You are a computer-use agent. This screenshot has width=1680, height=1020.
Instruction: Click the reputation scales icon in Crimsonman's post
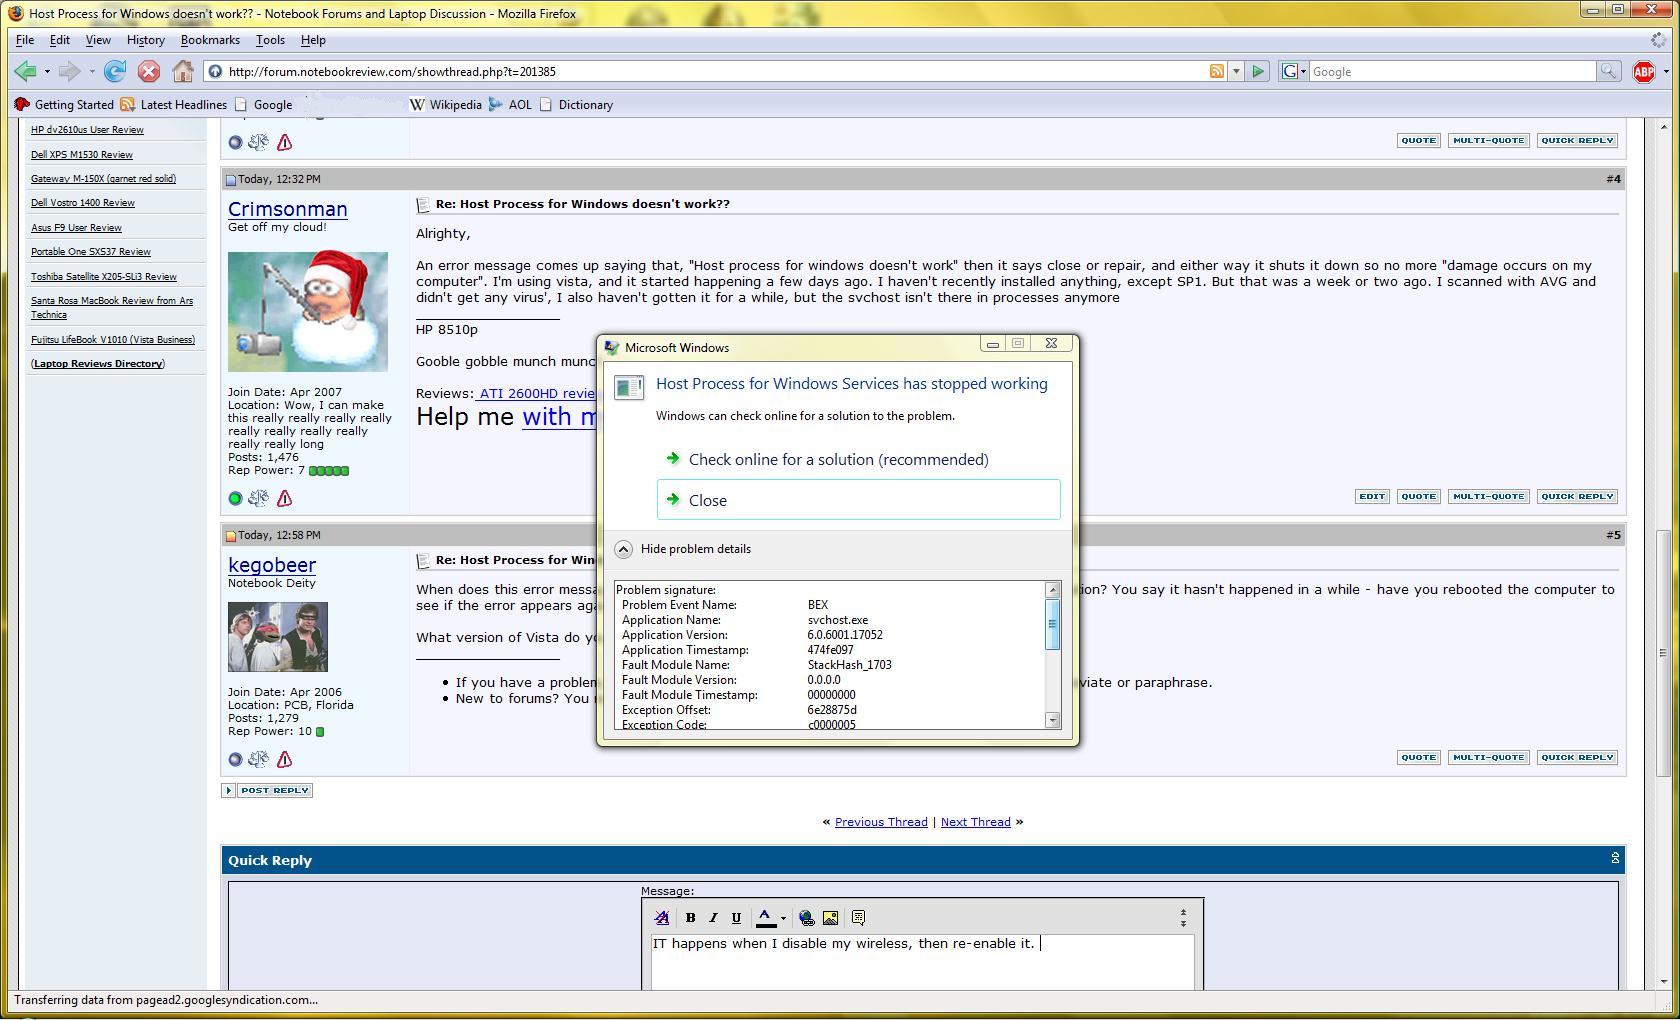[258, 498]
